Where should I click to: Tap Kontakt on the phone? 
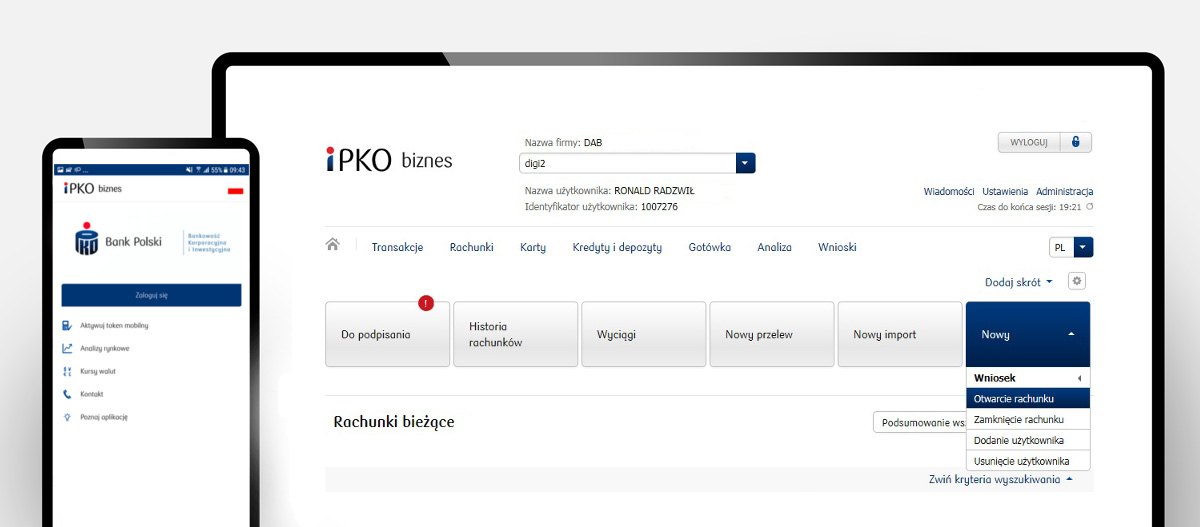pos(92,394)
